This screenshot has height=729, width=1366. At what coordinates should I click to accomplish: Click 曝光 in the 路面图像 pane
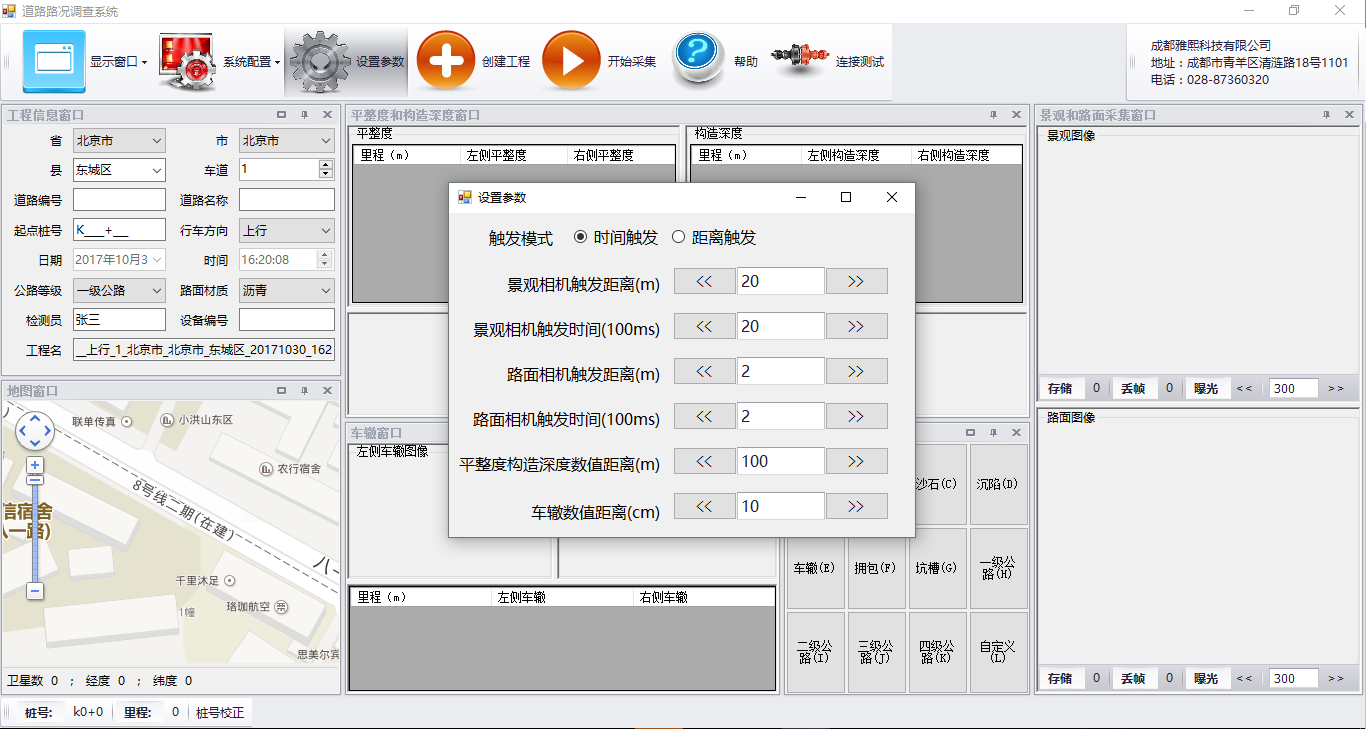point(1206,679)
